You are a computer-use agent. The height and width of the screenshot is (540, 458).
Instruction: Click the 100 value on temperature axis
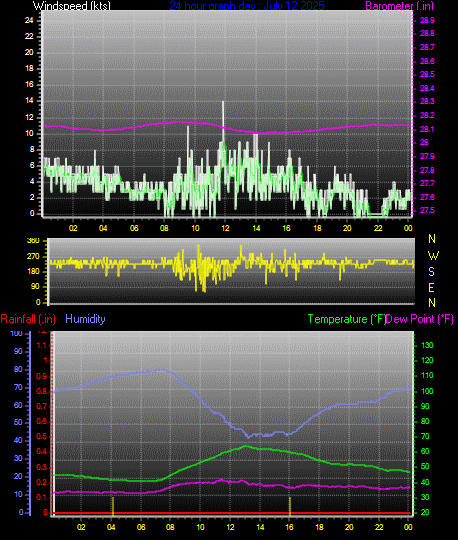pos(427,391)
